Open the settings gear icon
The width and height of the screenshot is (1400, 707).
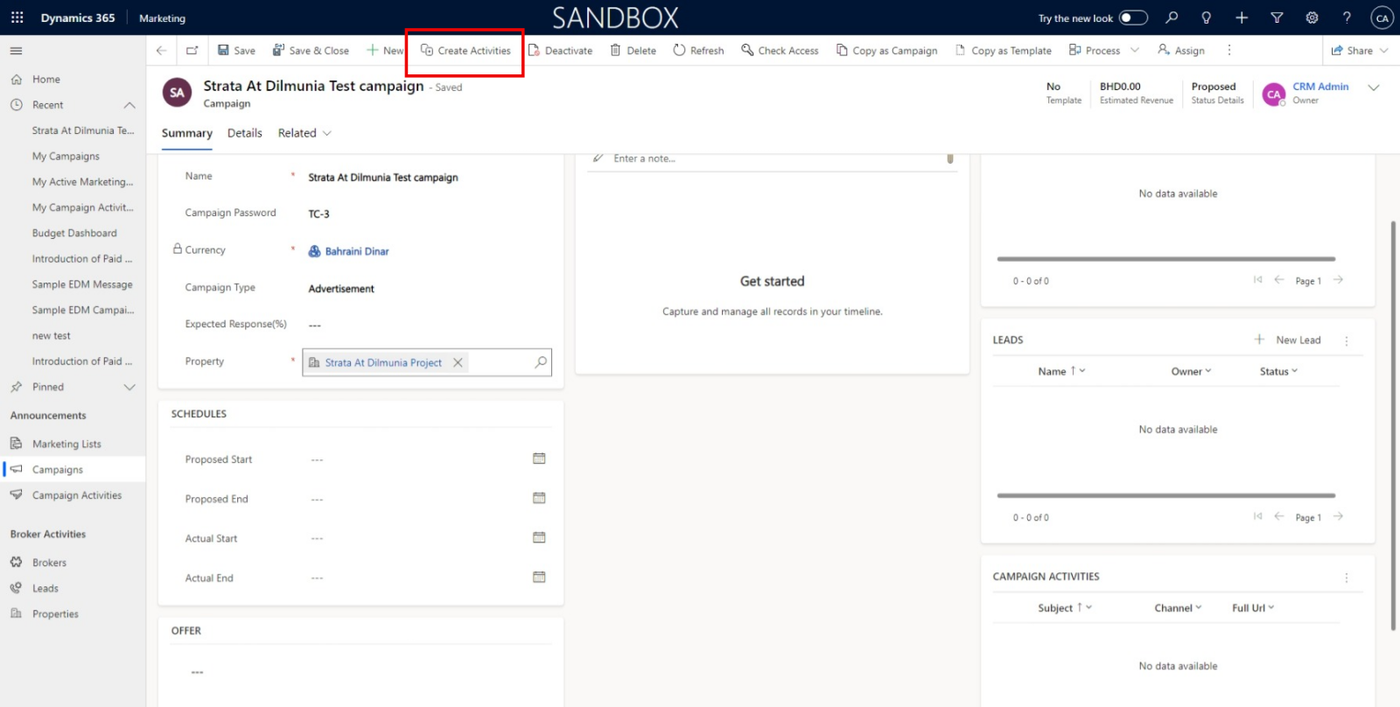1312,18
